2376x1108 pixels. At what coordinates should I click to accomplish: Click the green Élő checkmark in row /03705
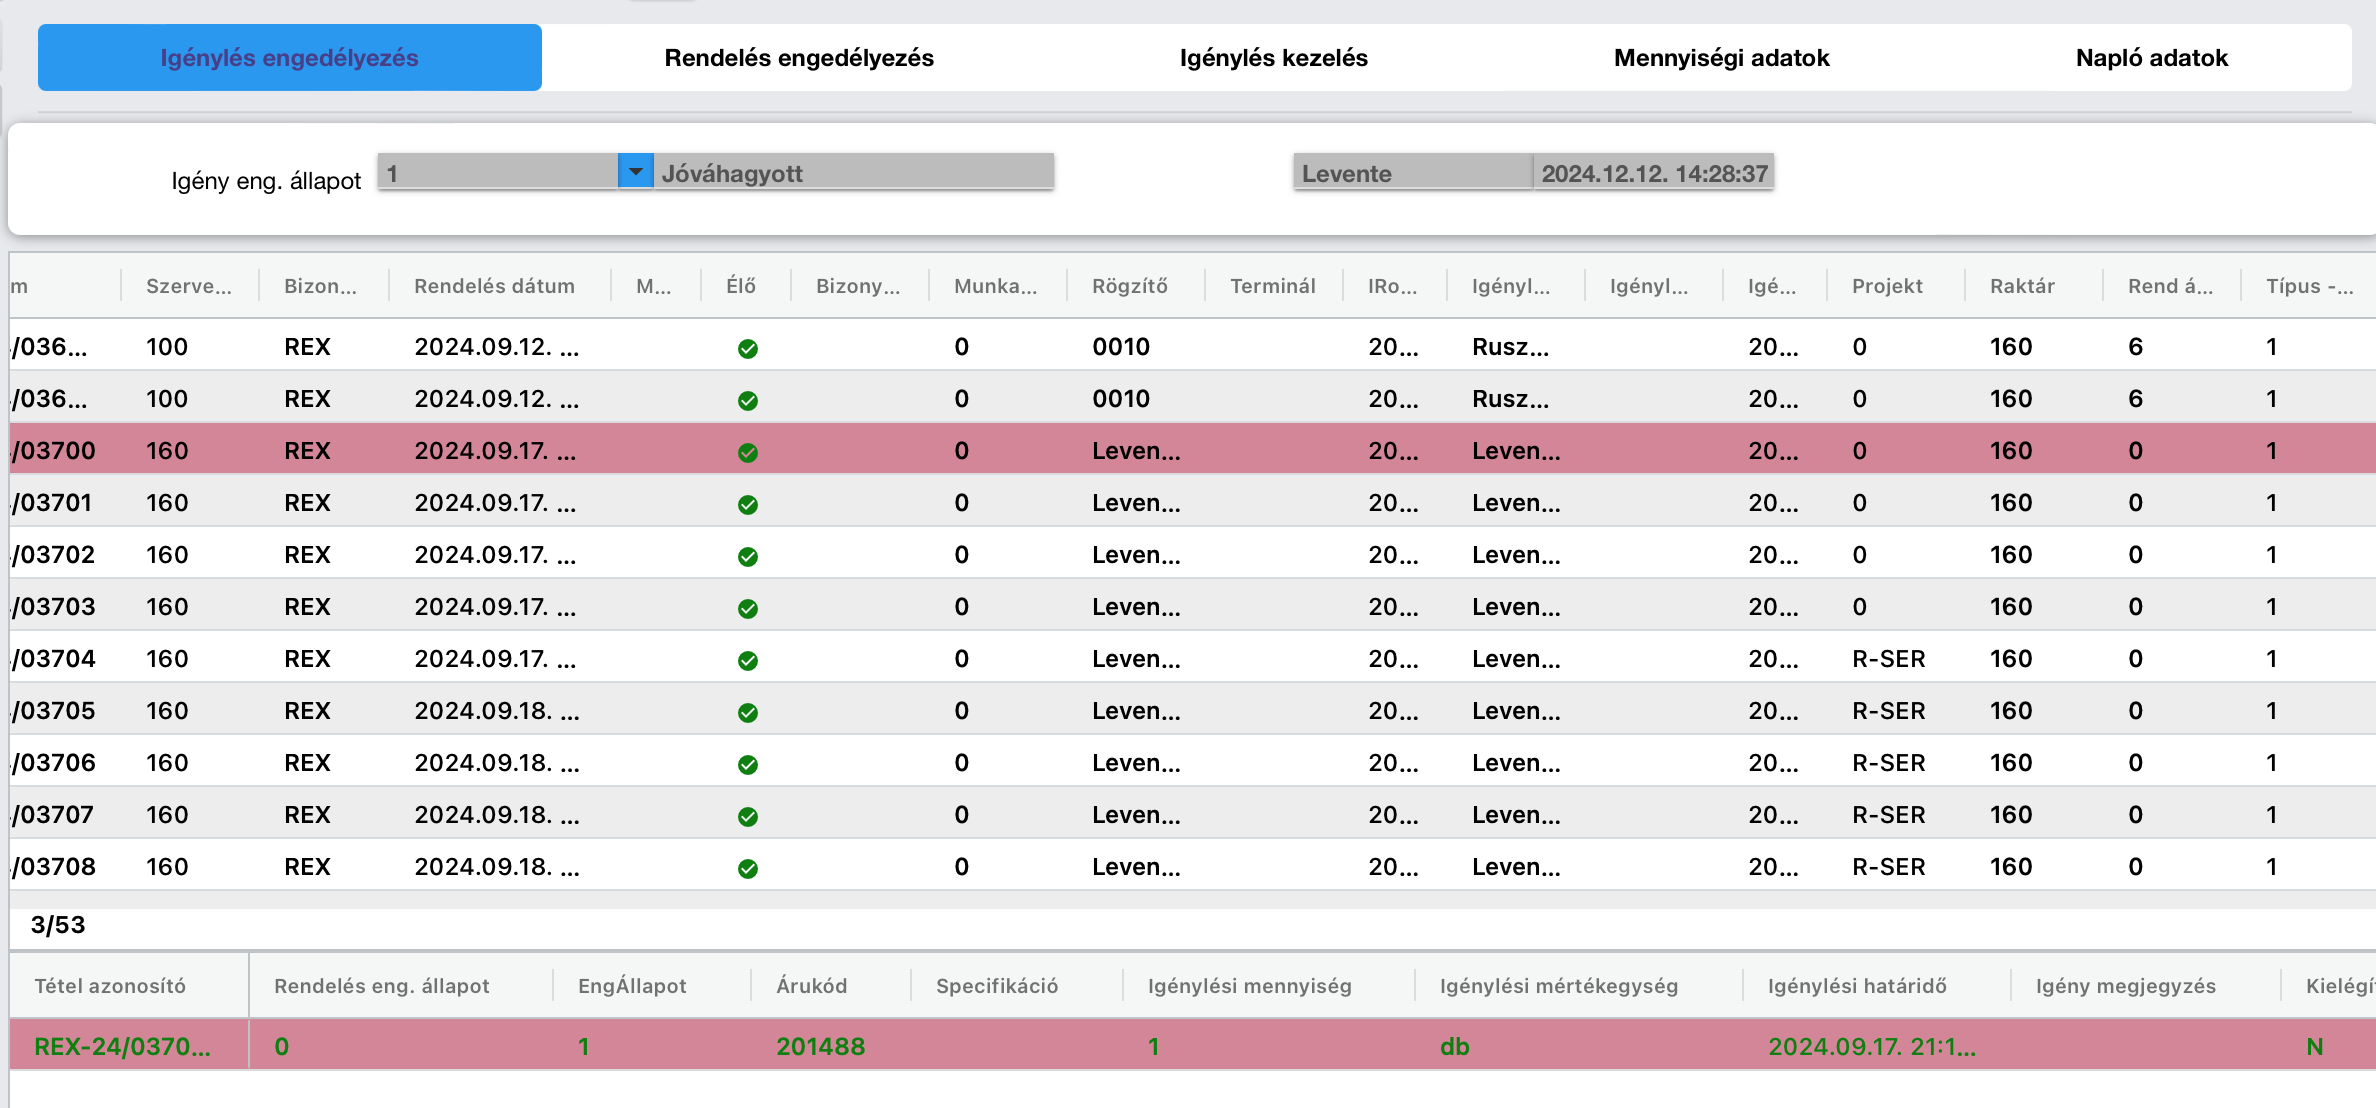(x=747, y=712)
